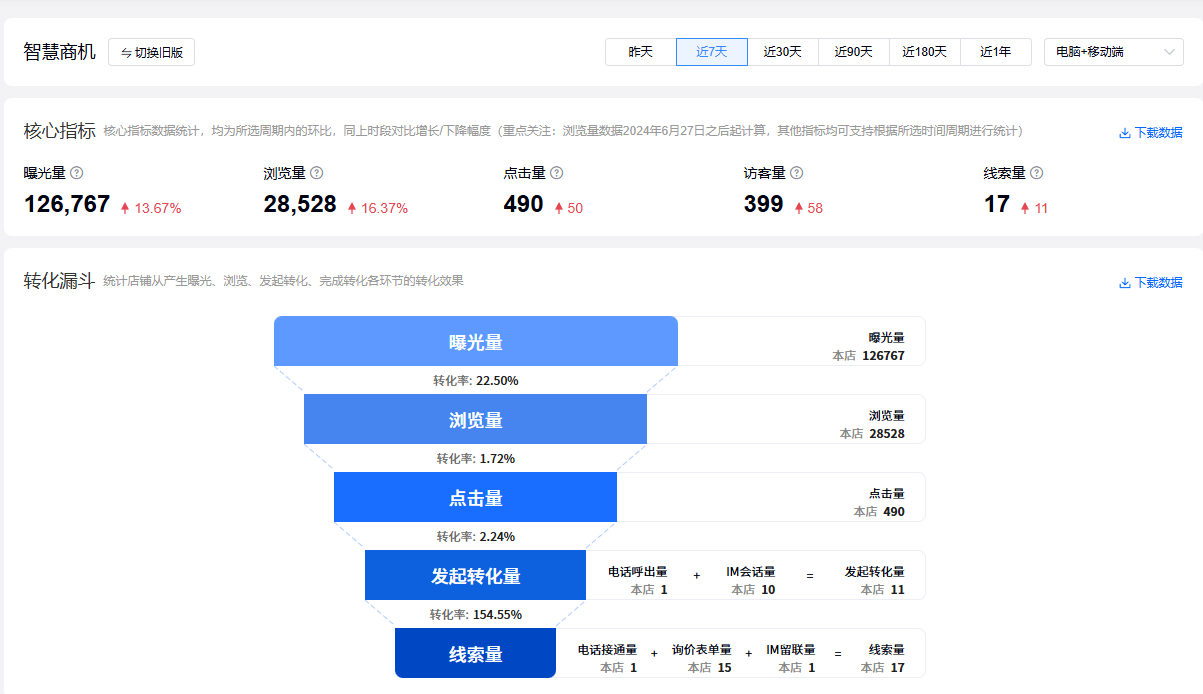1203x694 pixels.
Task: Select the 昨天 time range
Action: point(640,52)
